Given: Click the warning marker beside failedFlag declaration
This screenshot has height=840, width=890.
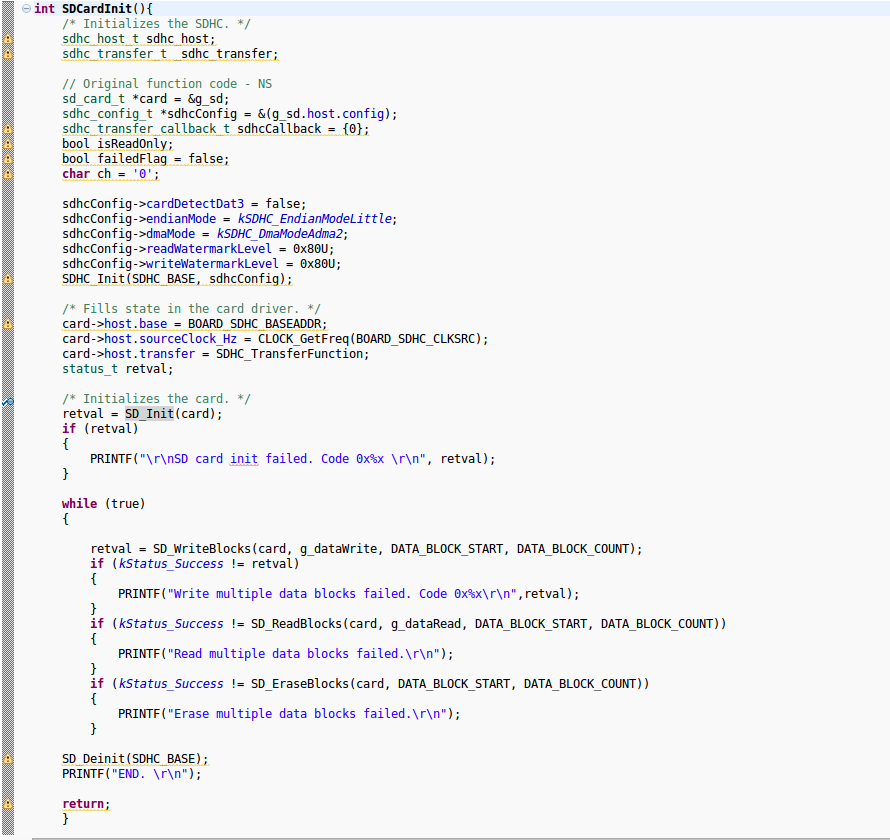Looking at the screenshot, I should tap(7, 158).
